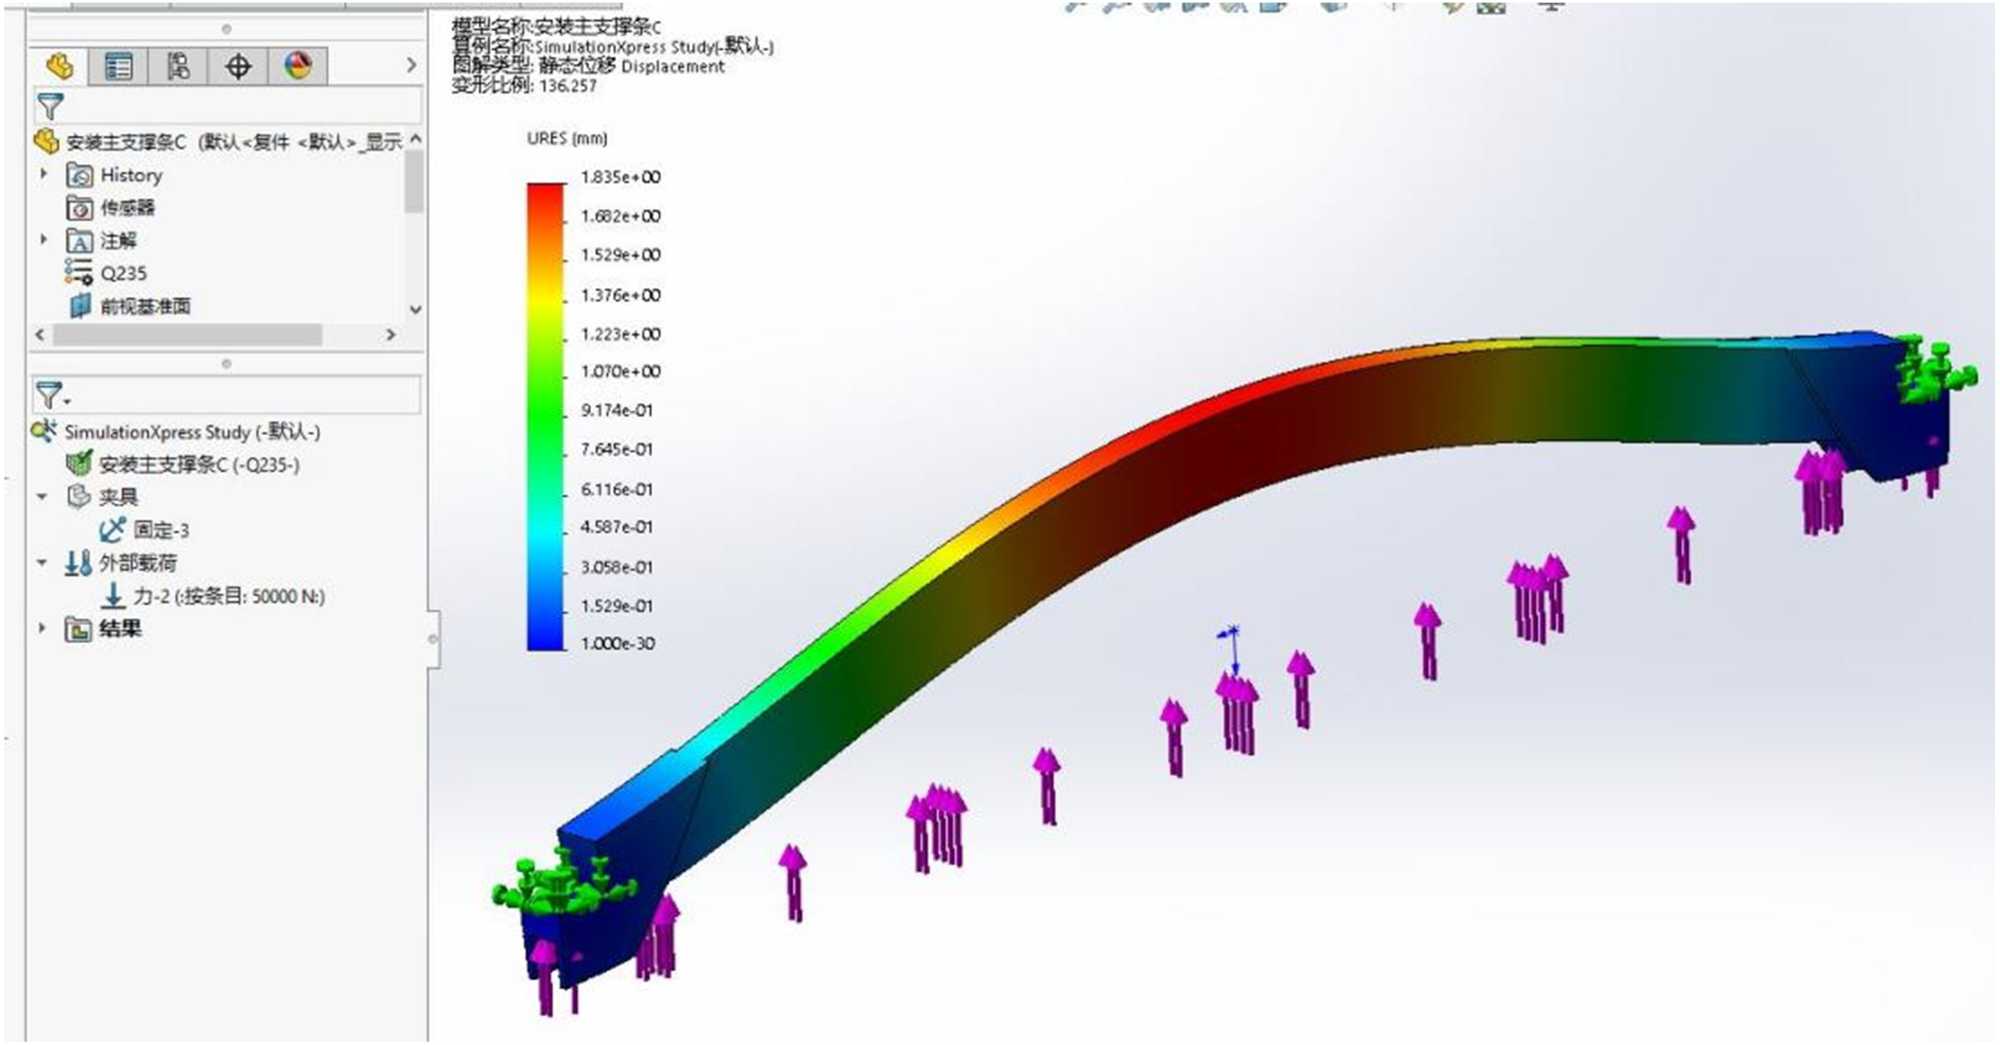Switch to the PropertyManager tab
The height and width of the screenshot is (1045, 2000).
[x=118, y=67]
